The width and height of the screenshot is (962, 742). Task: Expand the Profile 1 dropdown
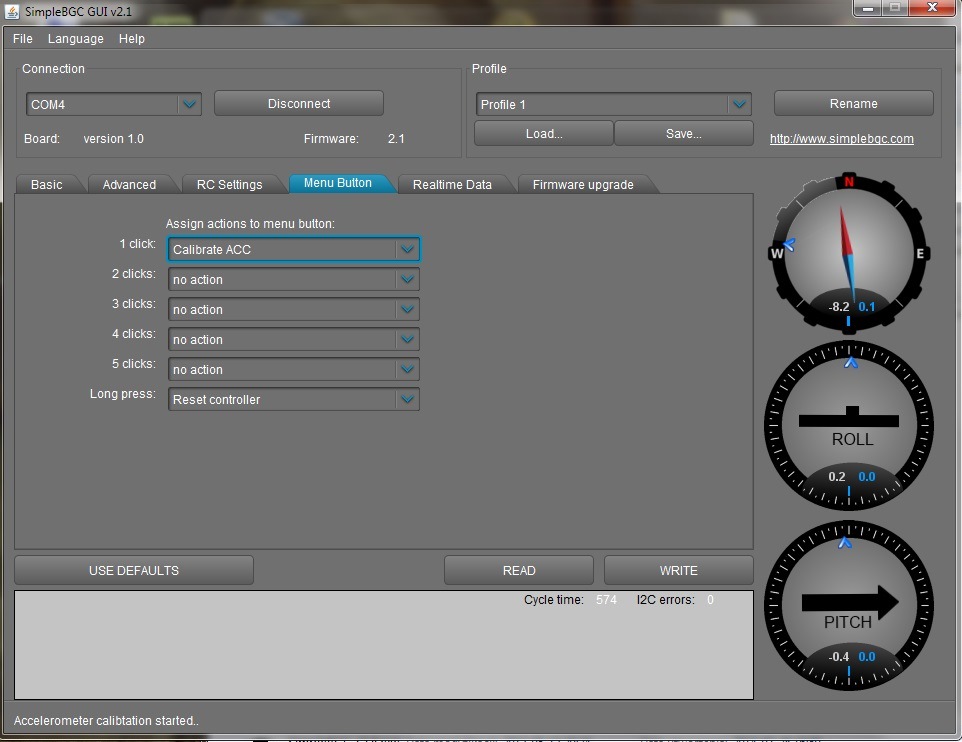pyautogui.click(x=613, y=105)
